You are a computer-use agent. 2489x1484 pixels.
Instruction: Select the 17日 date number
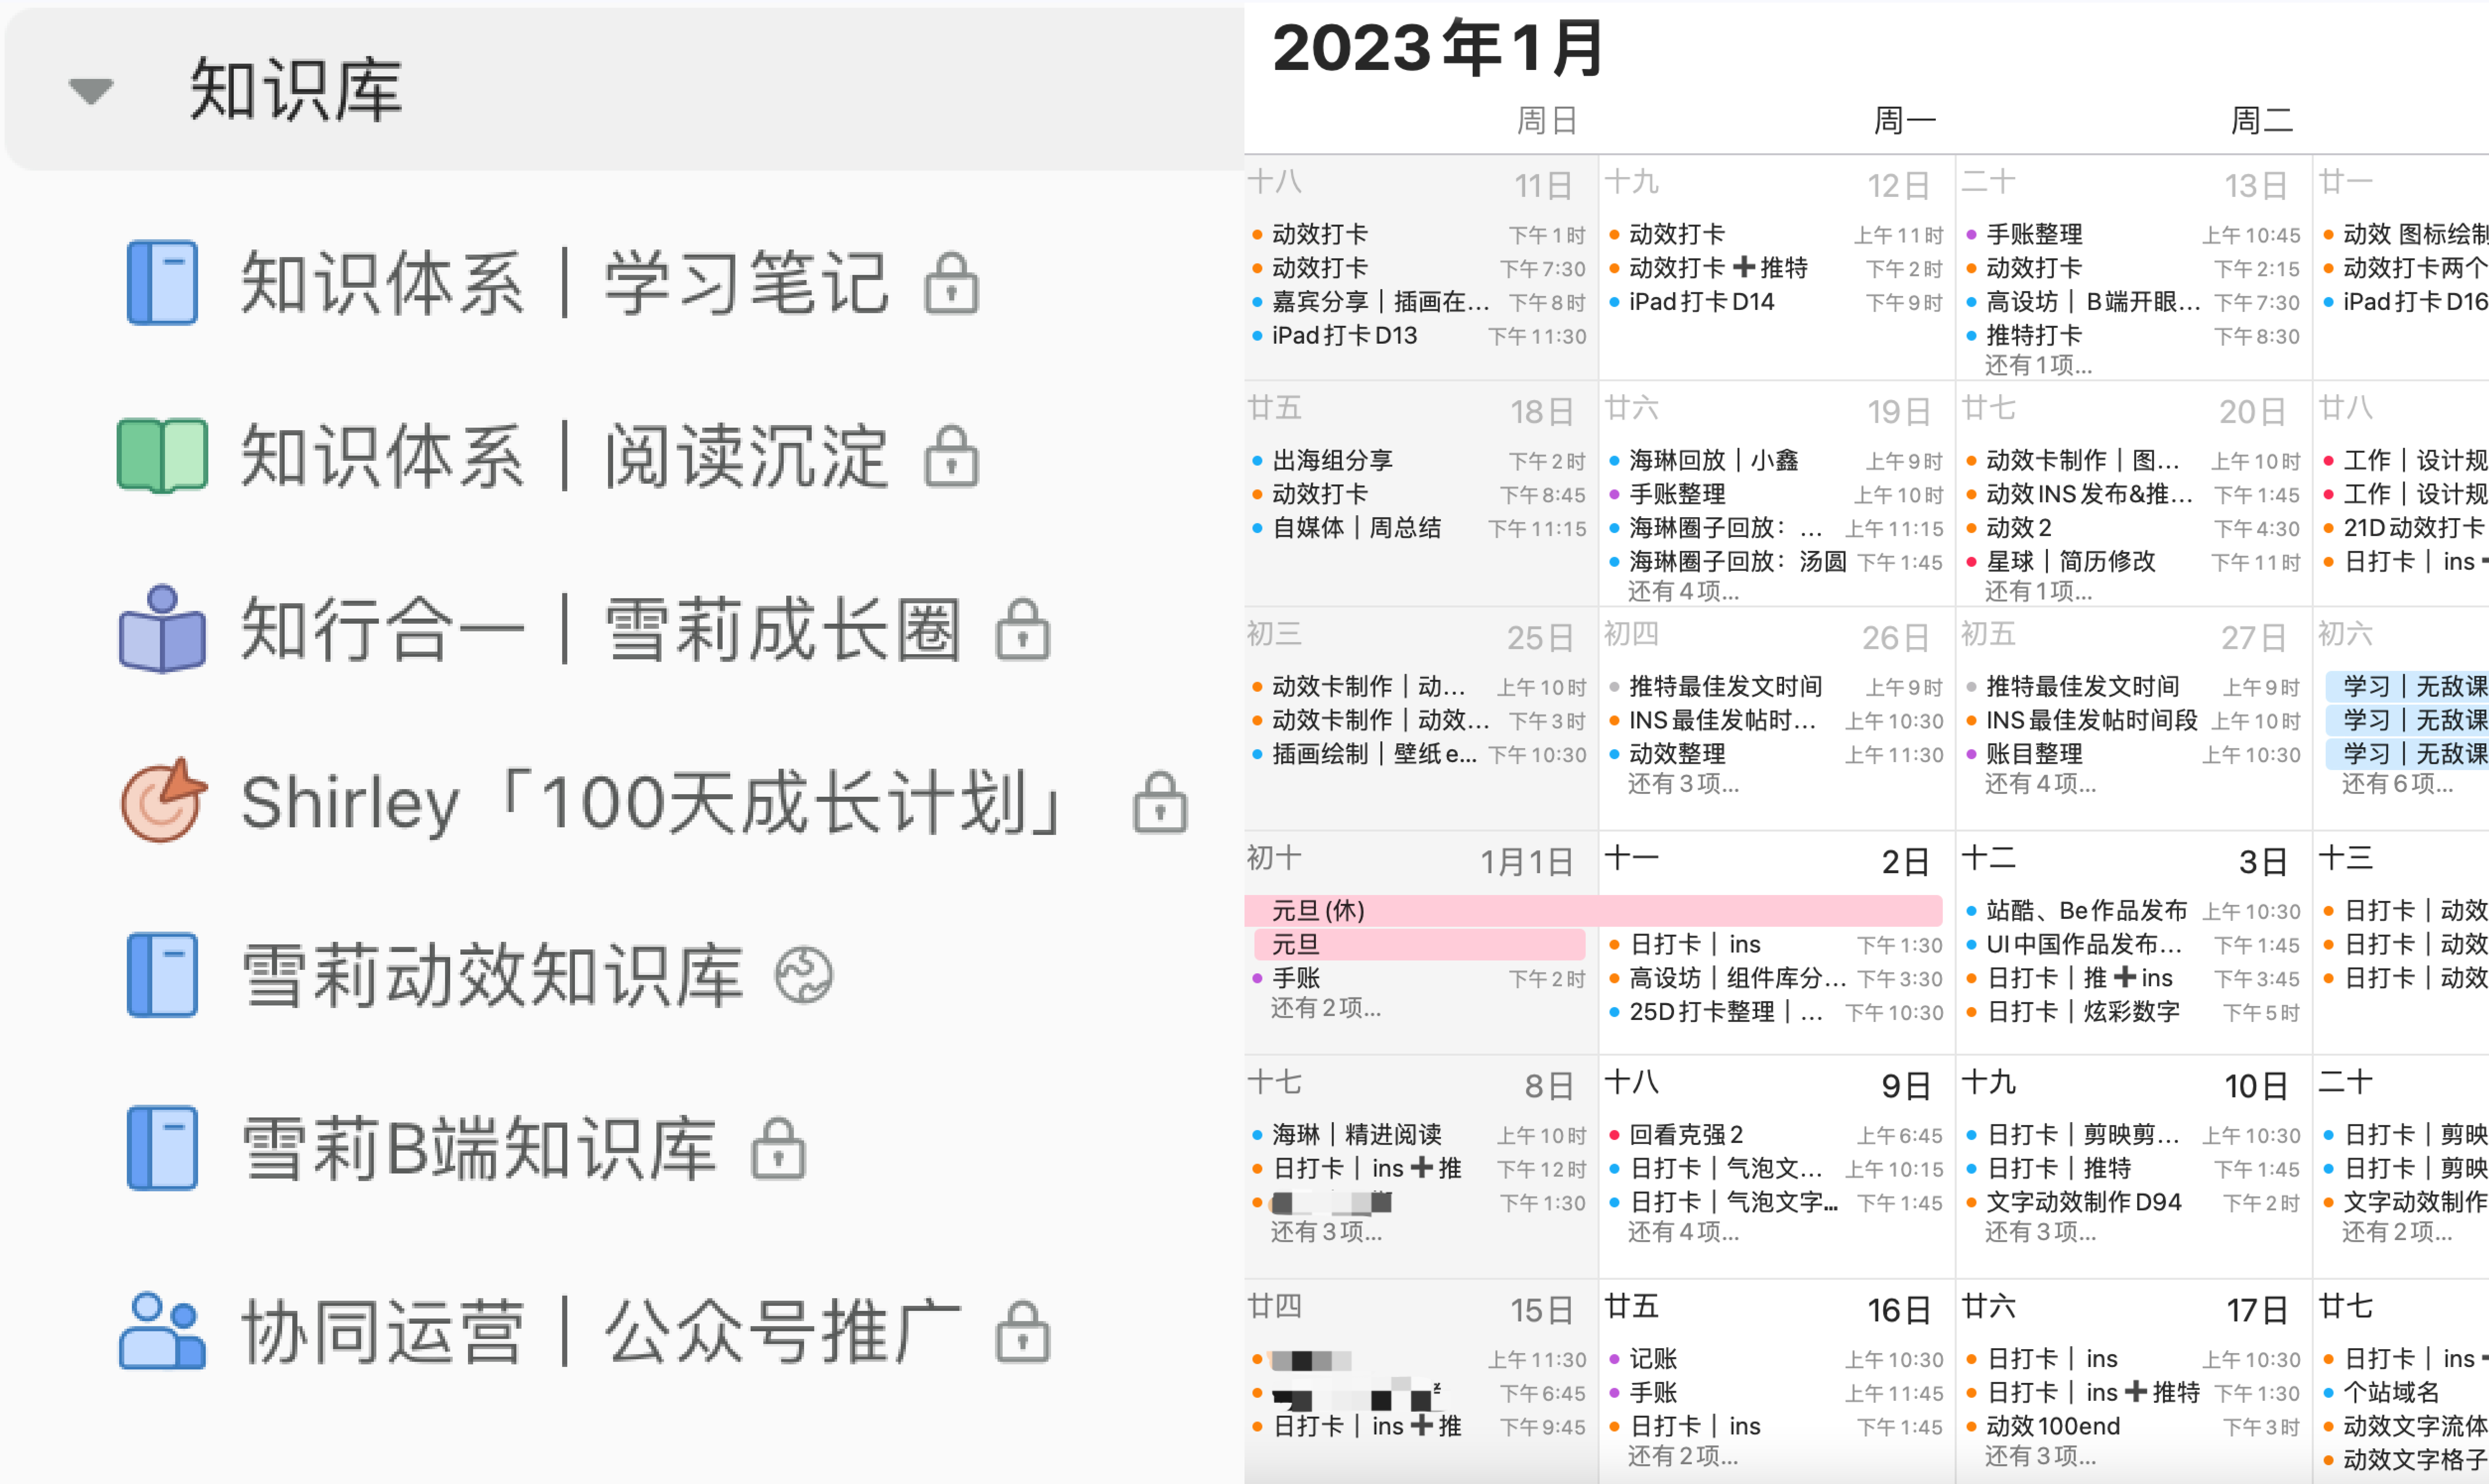(x=2257, y=1310)
